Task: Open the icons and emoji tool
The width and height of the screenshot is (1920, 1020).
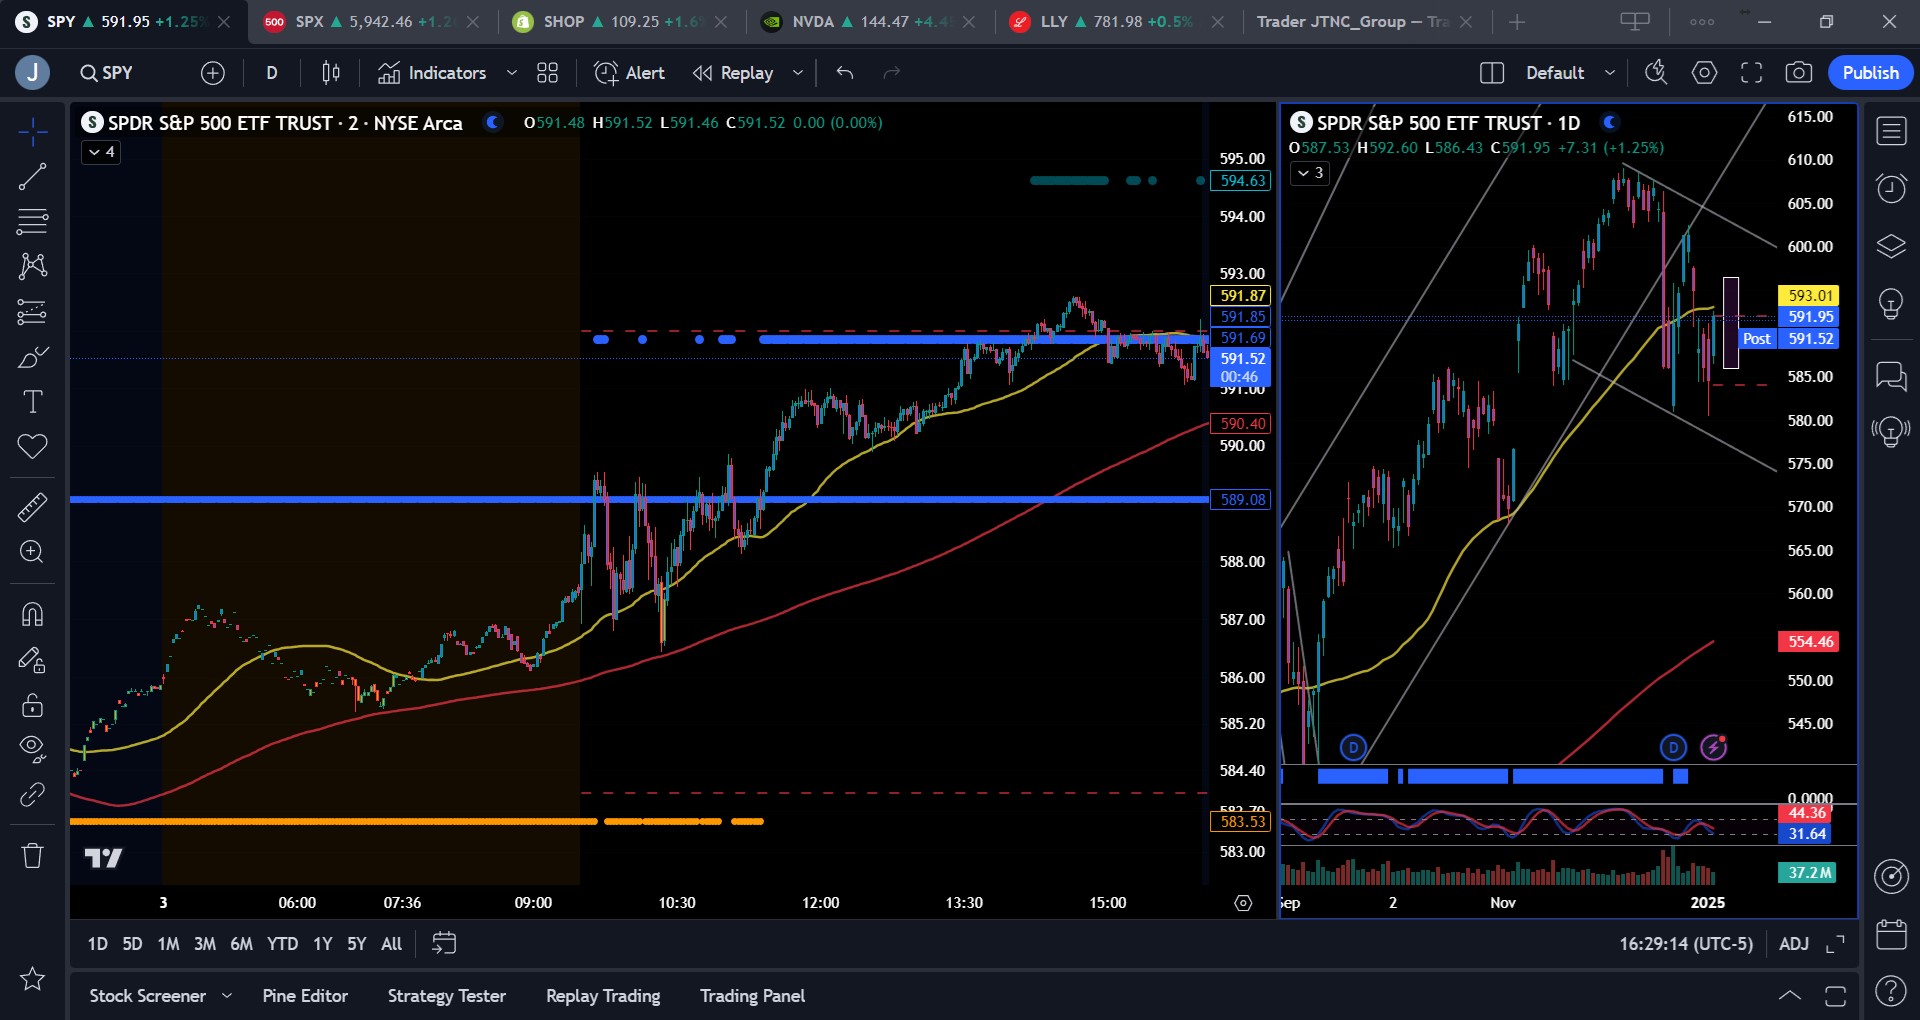Action: tap(32, 446)
